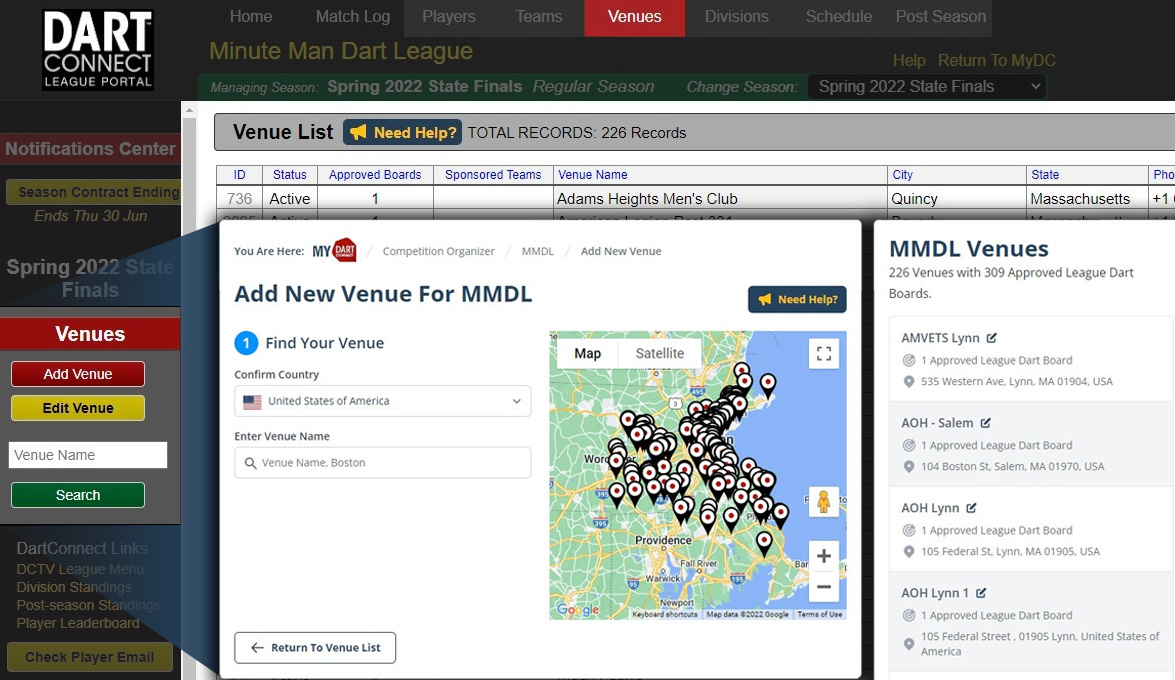Click edit icon beside AOH Lynn
1175x680 pixels.
pos(971,508)
